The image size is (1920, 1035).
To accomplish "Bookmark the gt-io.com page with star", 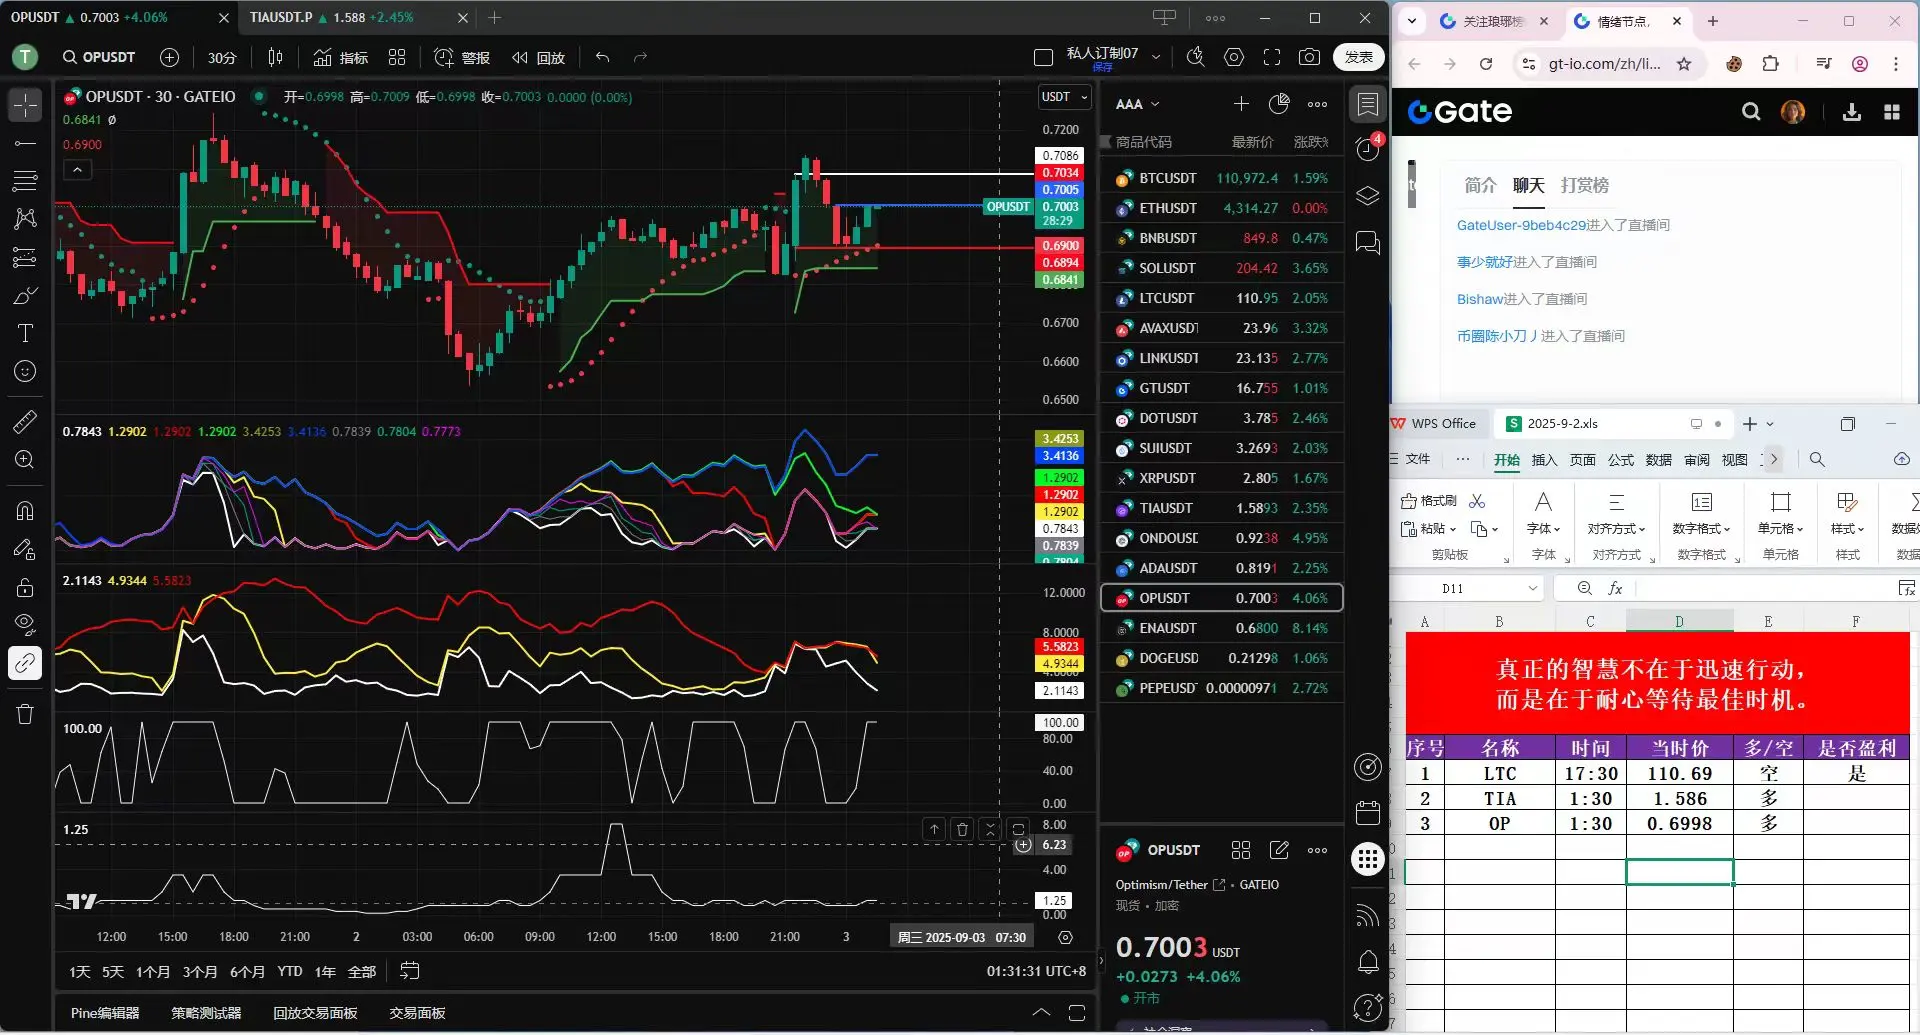I will point(1684,64).
